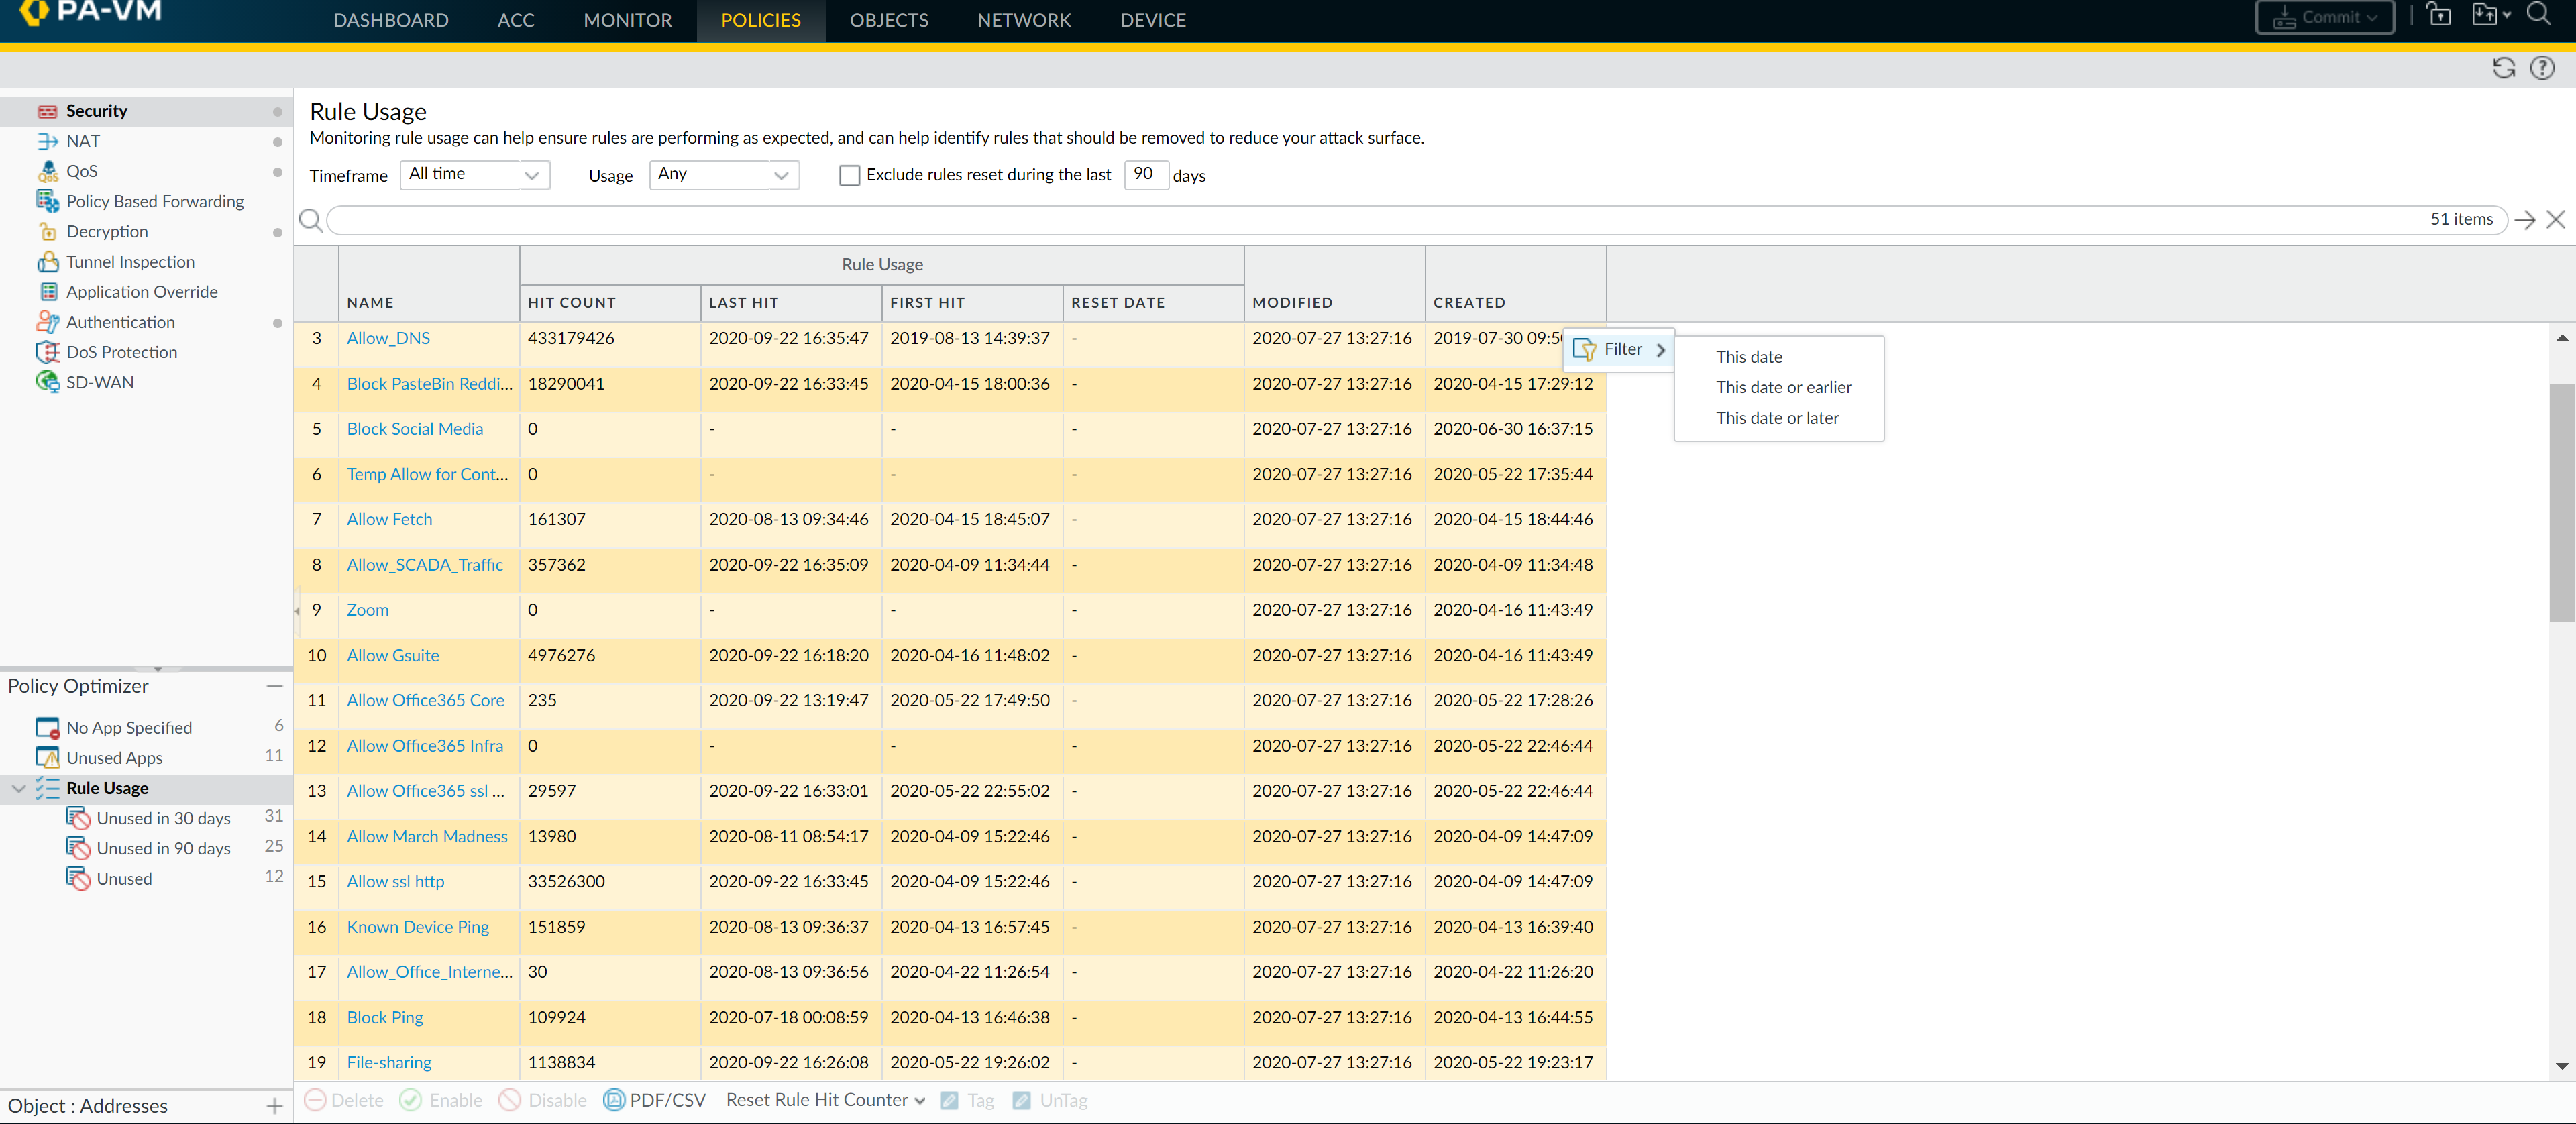2576x1124 pixels.
Task: Expand Reset Rule Hit Counter menu
Action: [x=825, y=1100]
